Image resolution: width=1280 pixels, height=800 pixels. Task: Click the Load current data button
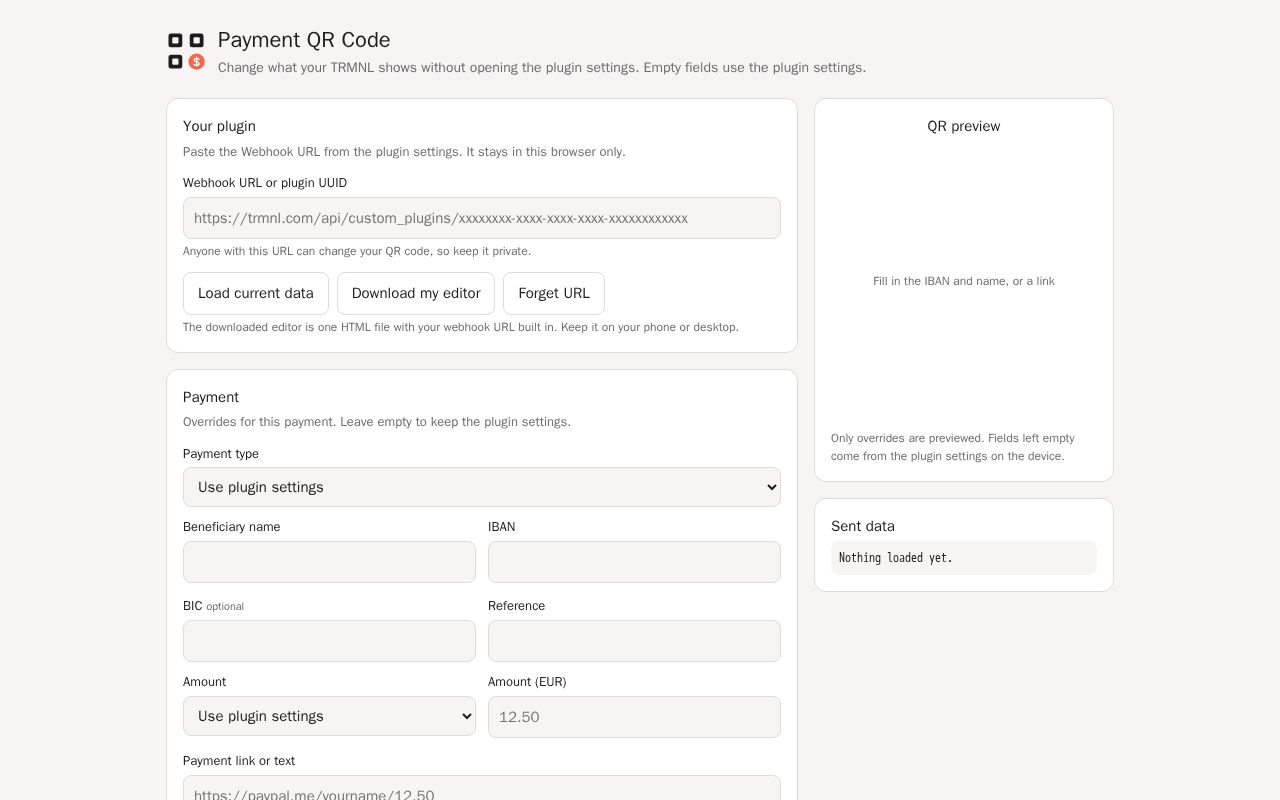click(x=256, y=293)
